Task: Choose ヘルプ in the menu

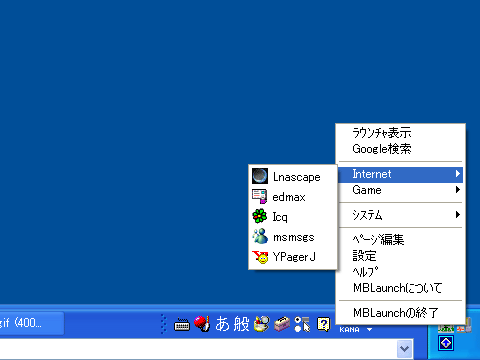Action: (400, 272)
